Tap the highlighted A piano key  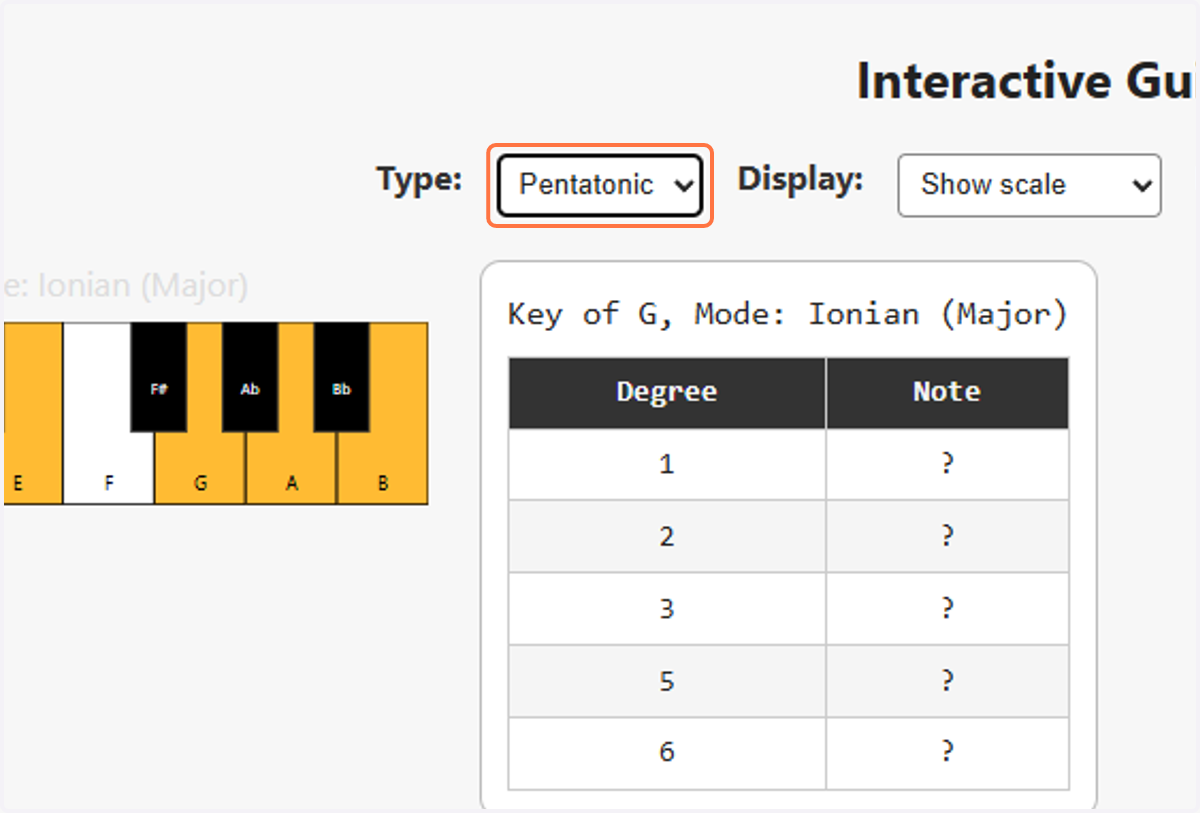(x=292, y=467)
